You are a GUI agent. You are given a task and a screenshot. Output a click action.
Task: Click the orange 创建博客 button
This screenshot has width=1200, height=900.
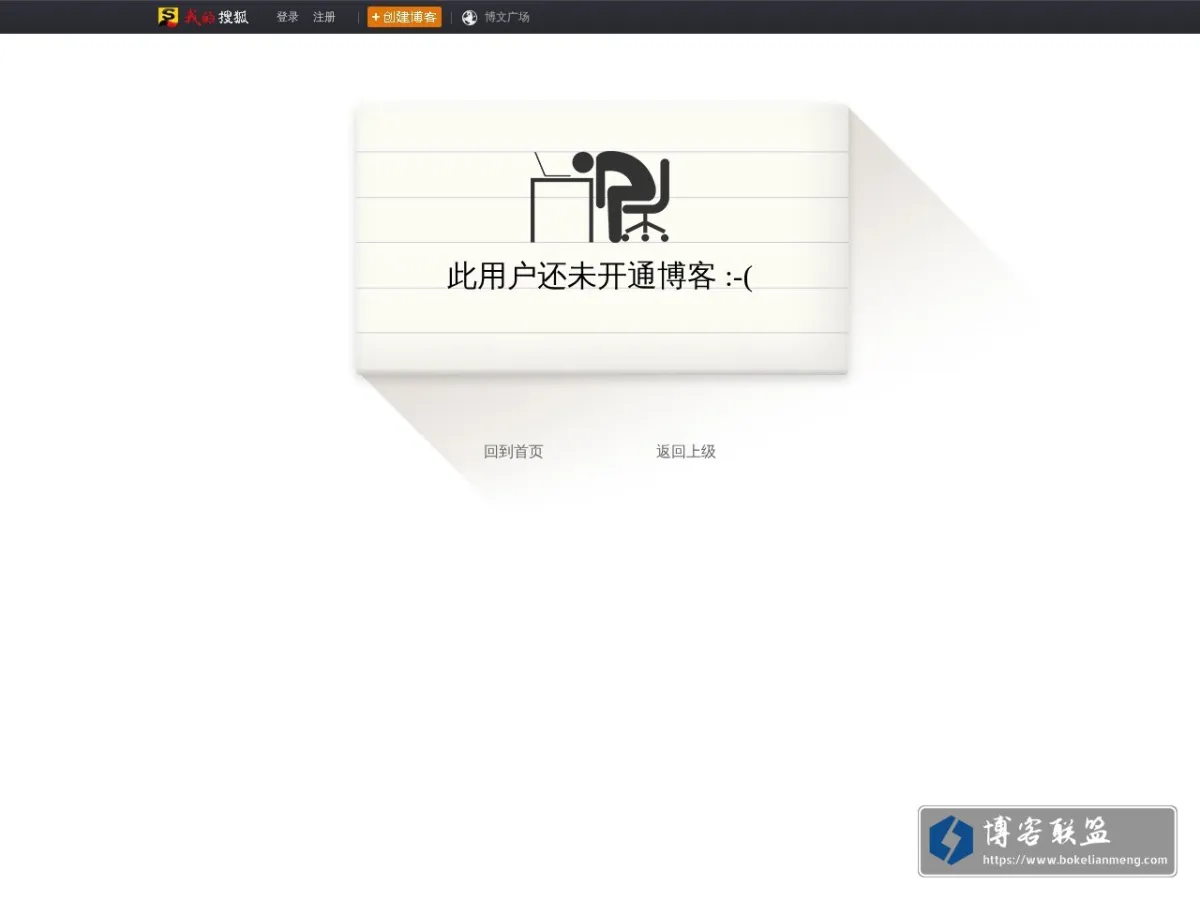(404, 17)
